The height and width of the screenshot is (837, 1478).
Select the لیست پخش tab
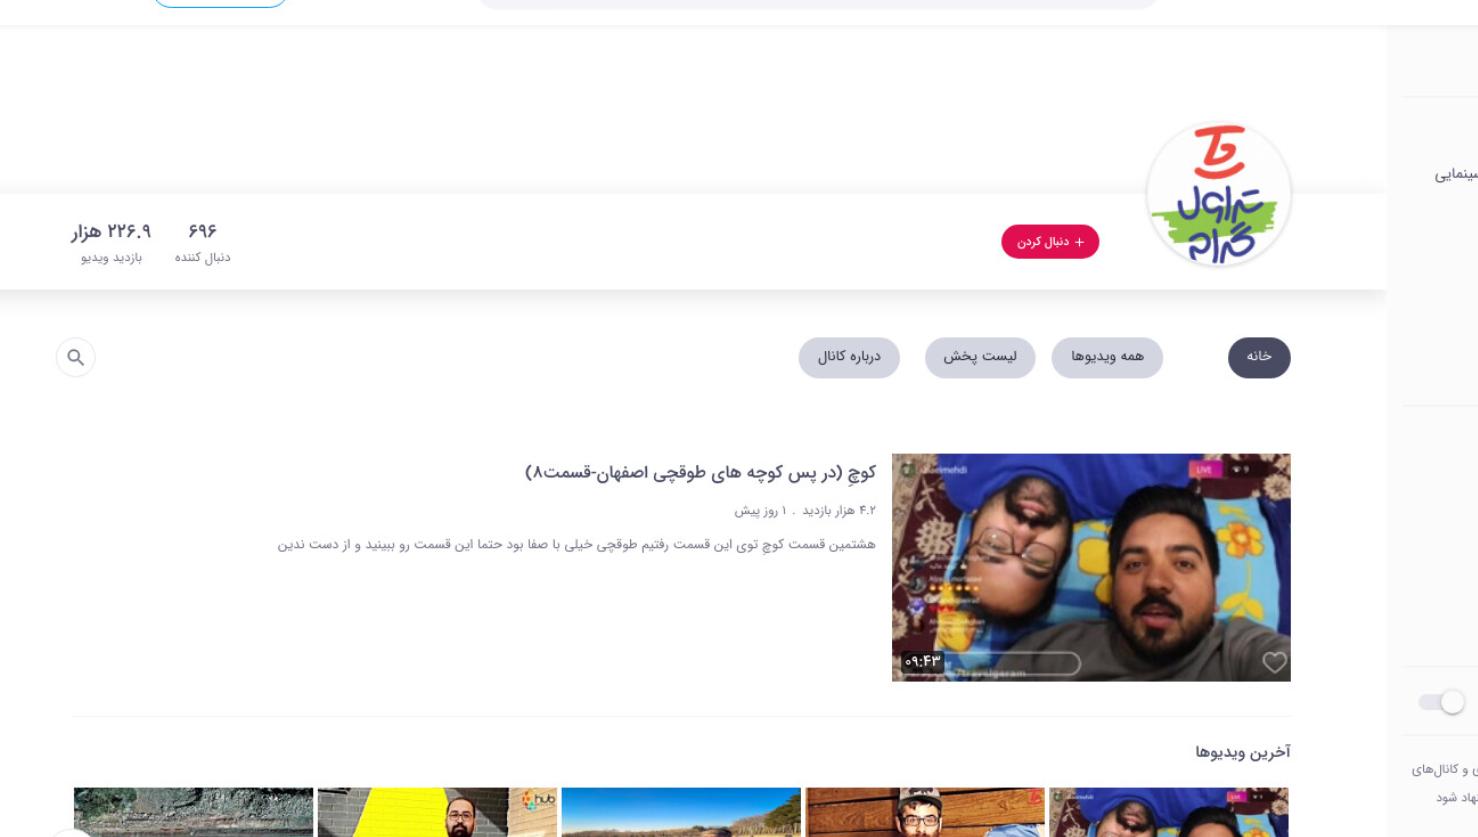point(980,357)
